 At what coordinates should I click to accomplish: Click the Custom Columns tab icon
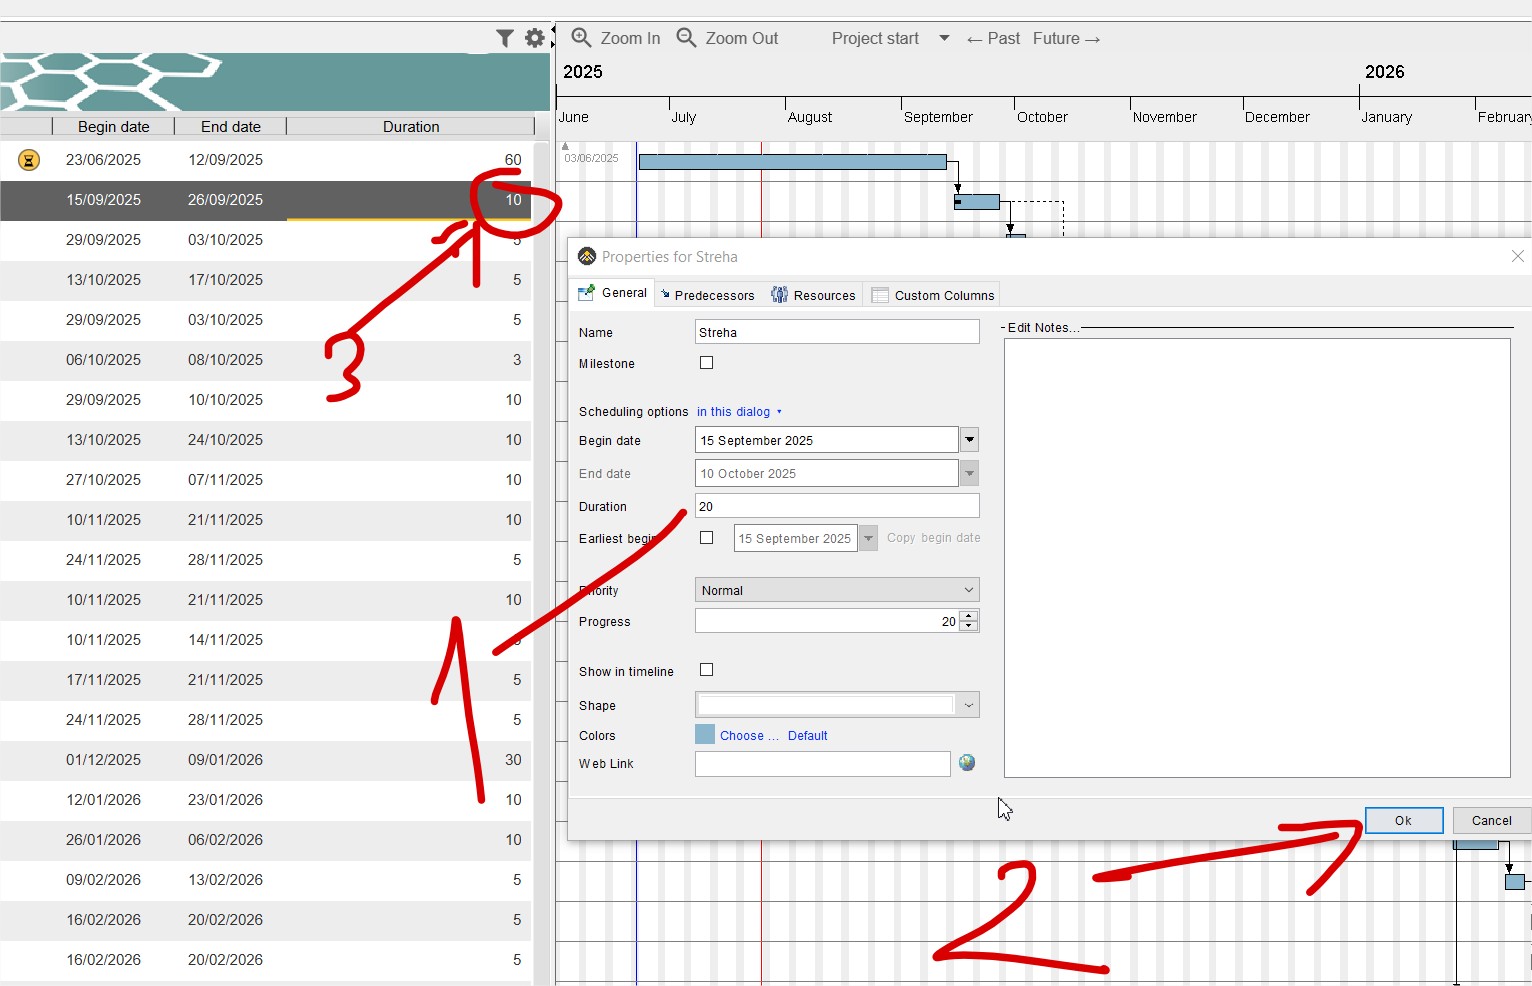(x=880, y=295)
